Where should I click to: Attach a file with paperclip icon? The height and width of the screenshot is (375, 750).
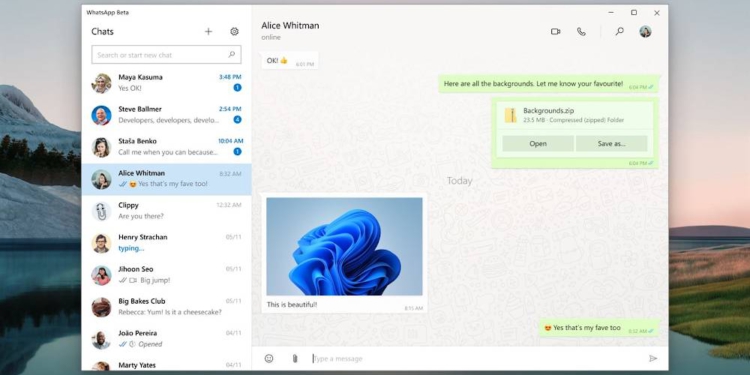295,358
